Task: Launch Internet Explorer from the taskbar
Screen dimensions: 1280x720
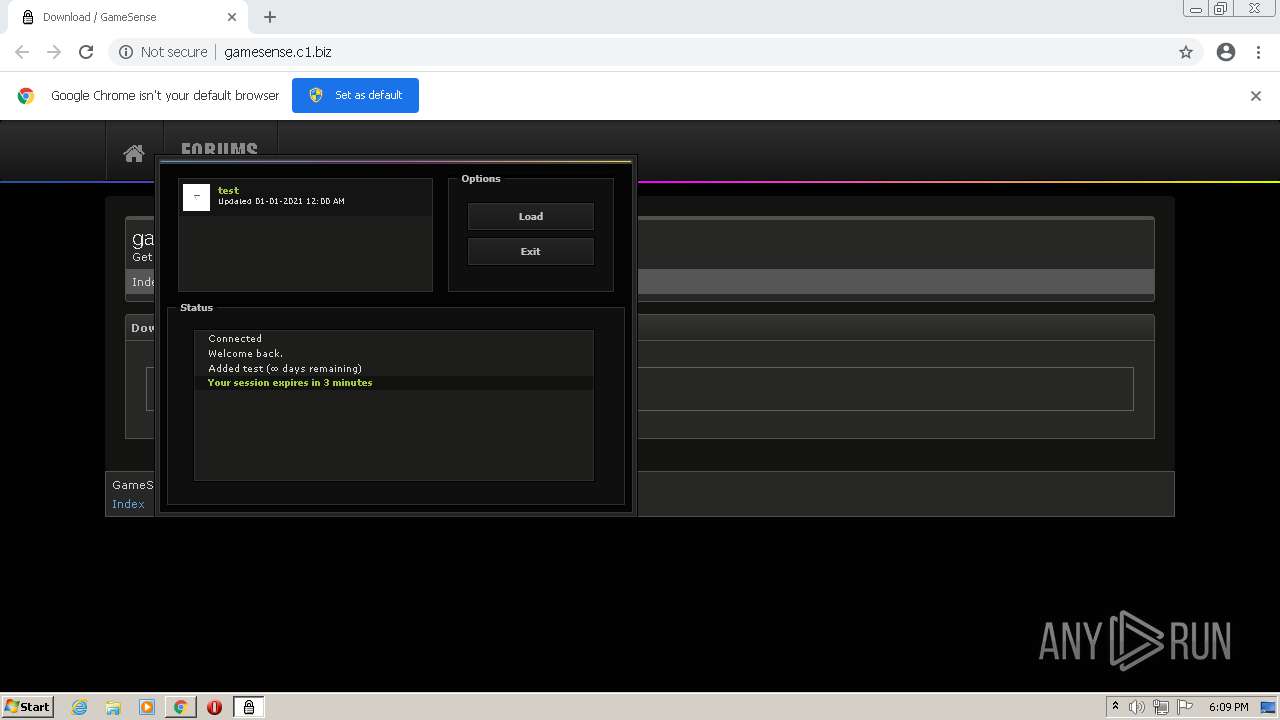Action: [80, 707]
